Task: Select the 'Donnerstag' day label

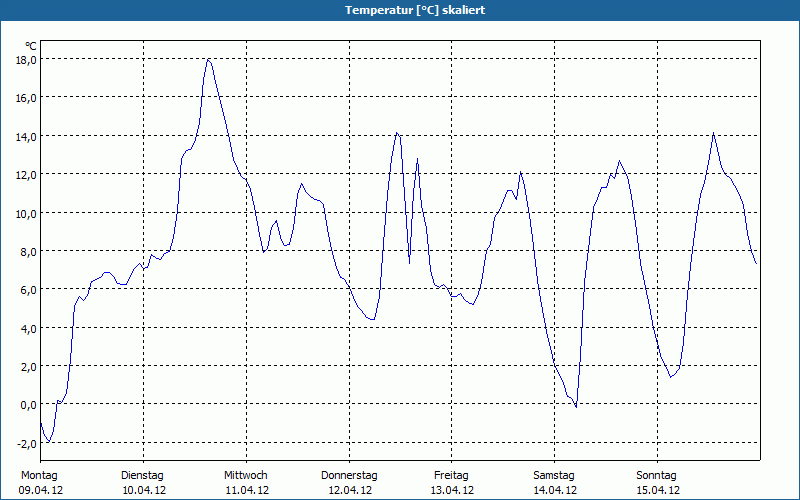Action: [349, 476]
